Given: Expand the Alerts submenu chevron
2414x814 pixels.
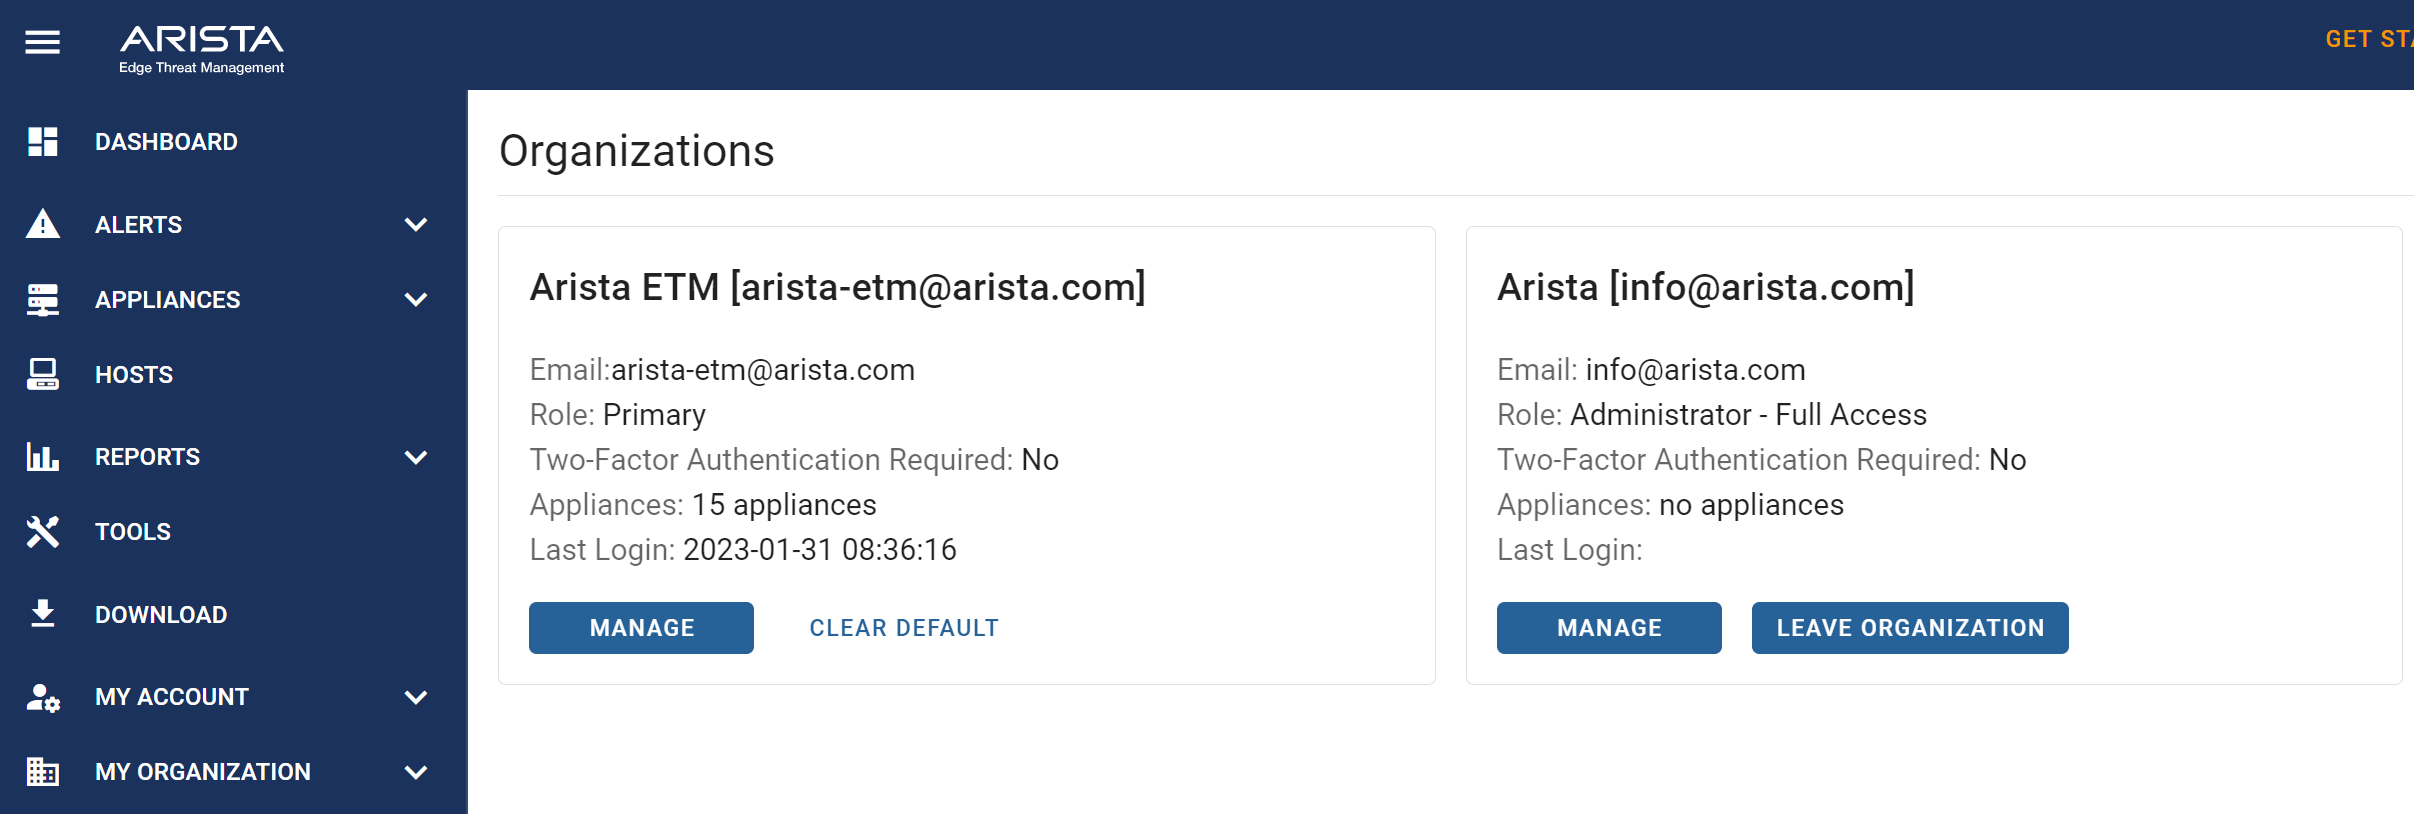Looking at the screenshot, I should tap(416, 225).
